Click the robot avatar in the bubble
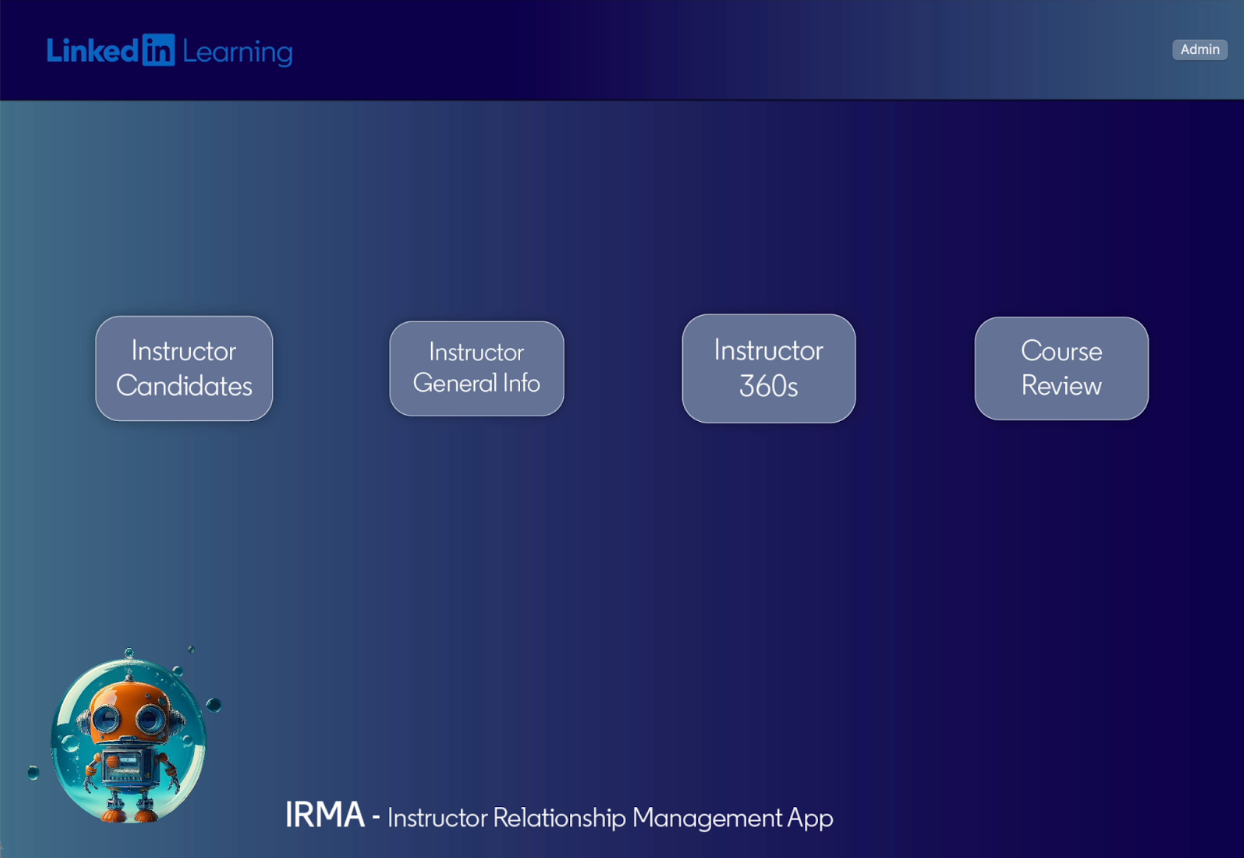Viewport: 1244px width, 858px height. pyautogui.click(x=130, y=738)
